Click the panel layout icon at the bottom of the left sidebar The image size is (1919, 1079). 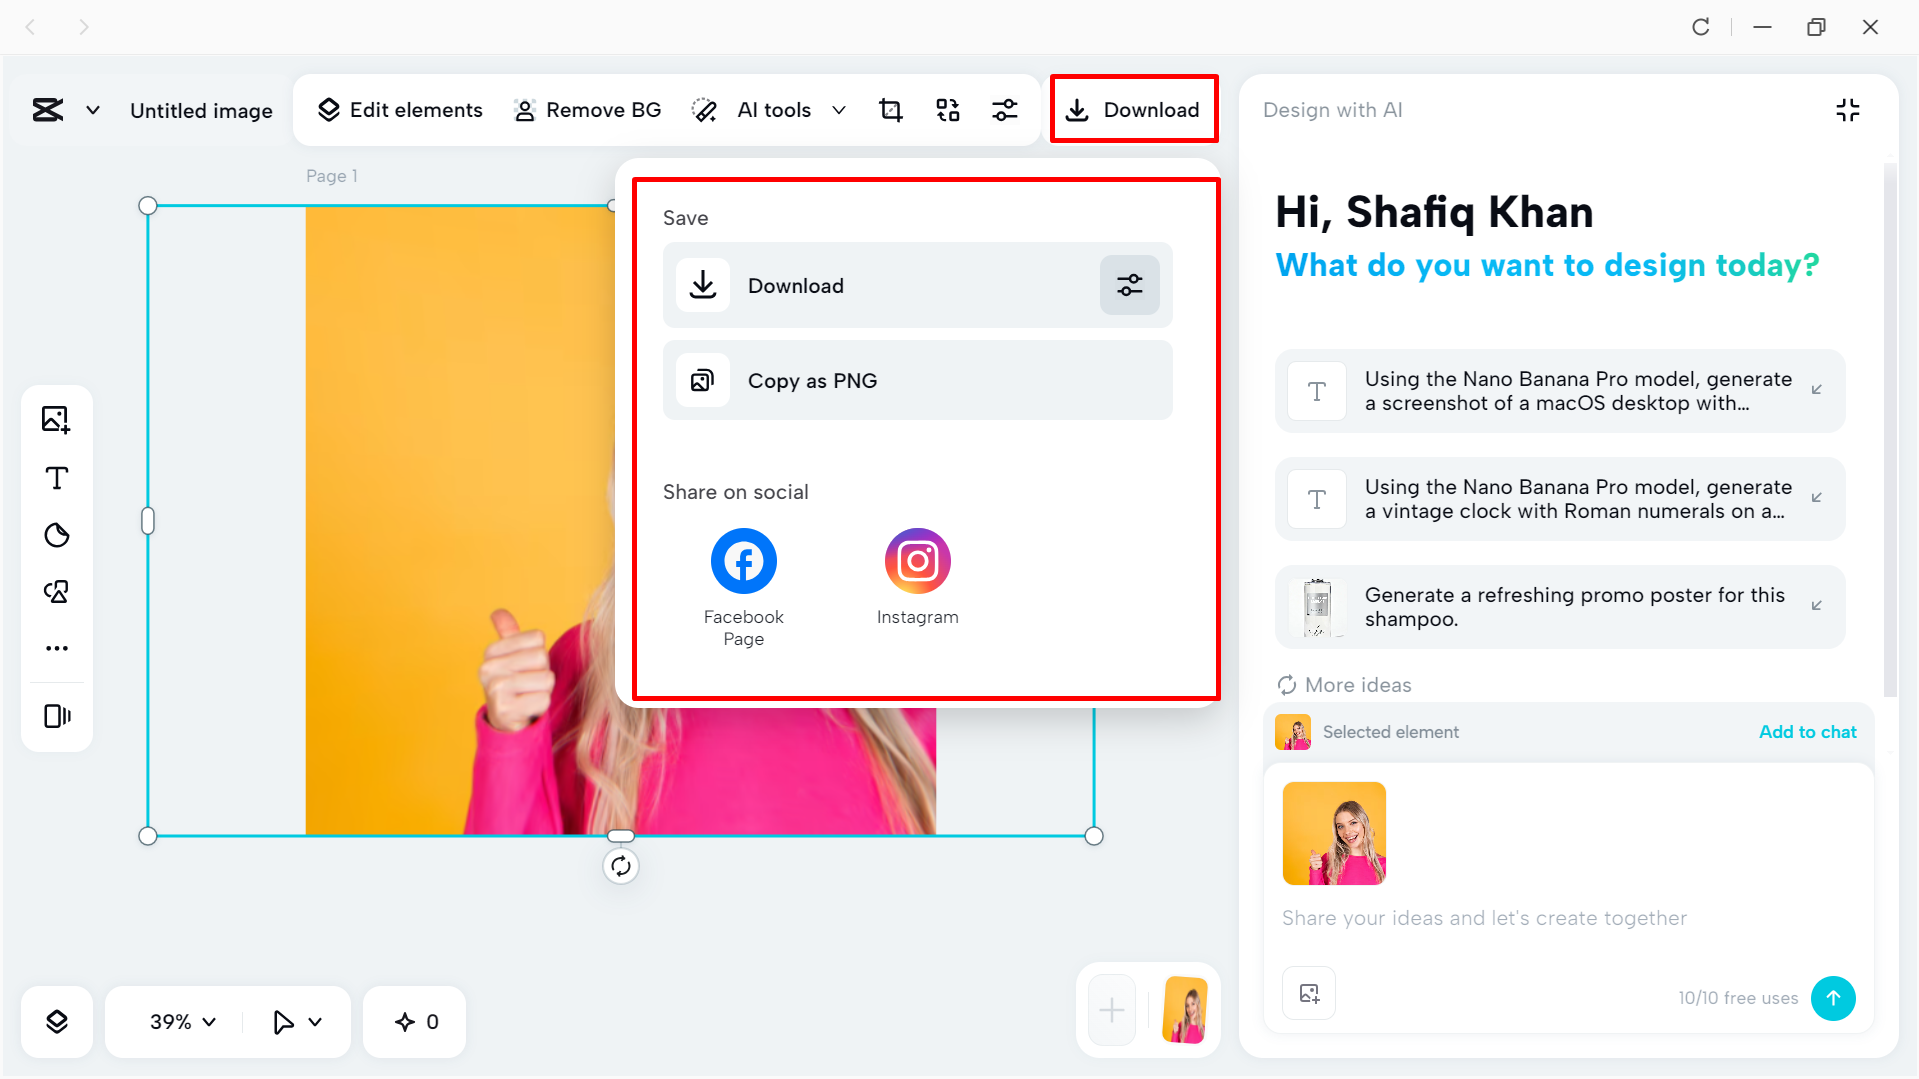click(x=57, y=716)
